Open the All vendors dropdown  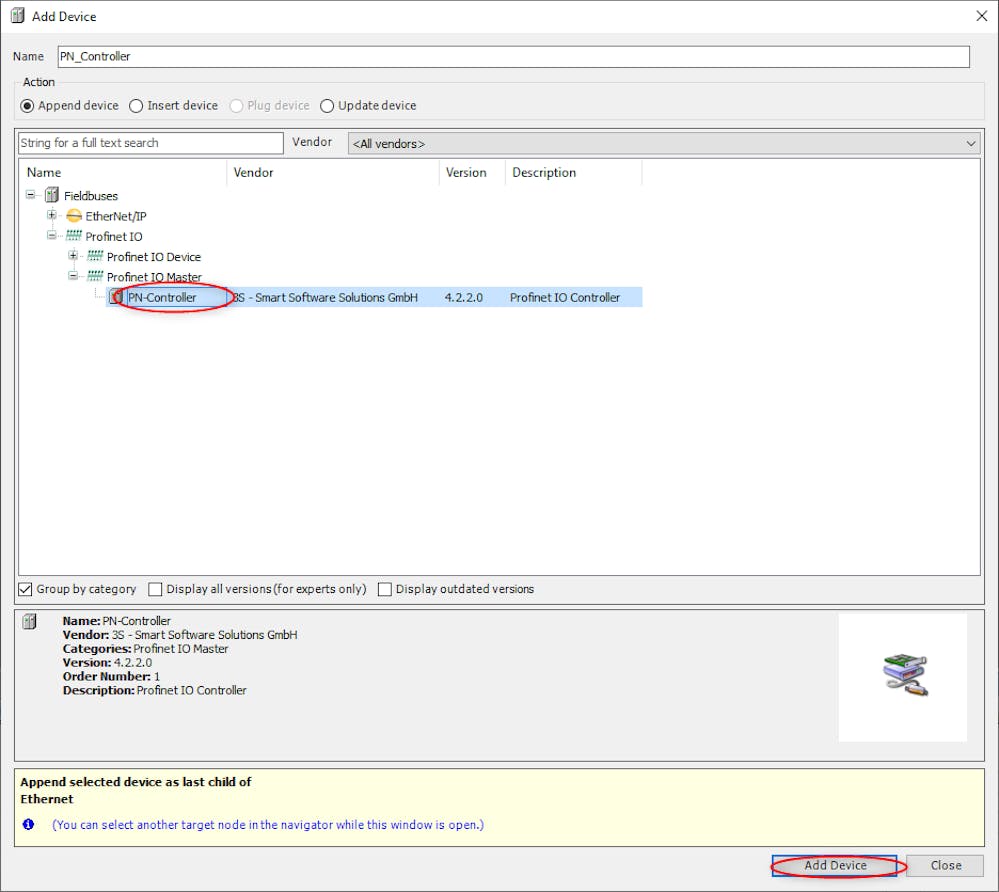click(x=664, y=143)
